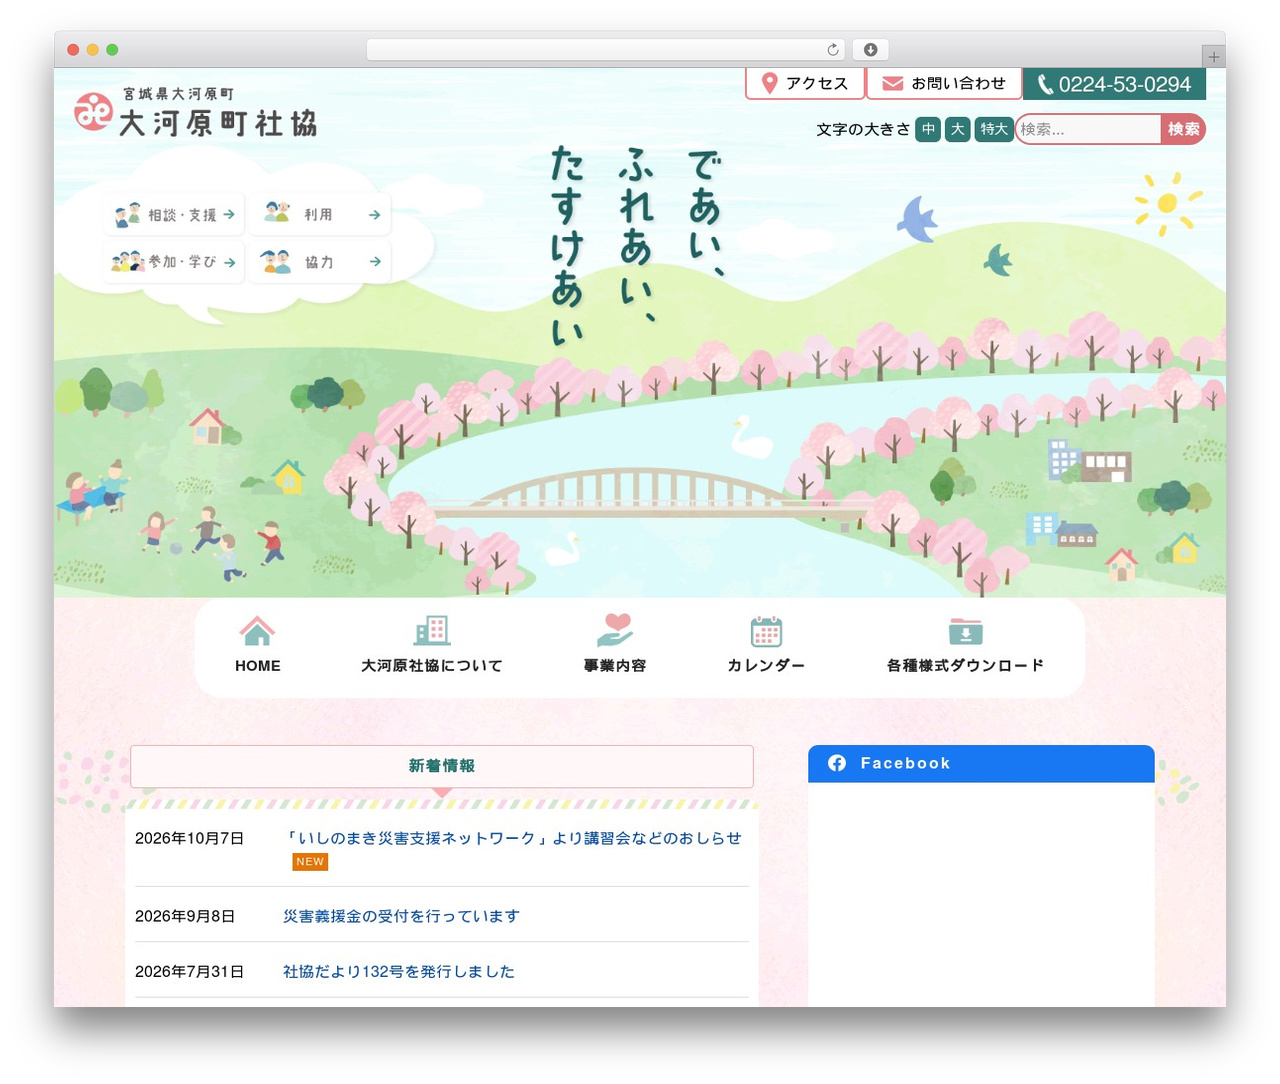Open カレンダー menu item
1280x1084 pixels.
(766, 666)
